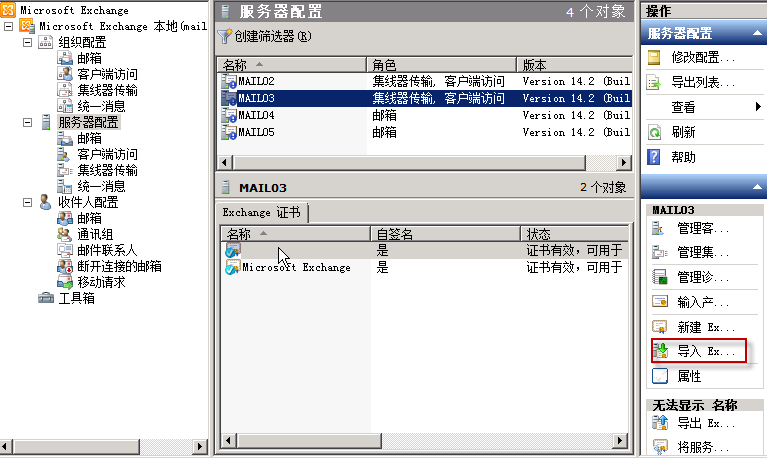Click the 通讯组 icon in tree
This screenshot has width=767, height=458.
tap(65, 234)
